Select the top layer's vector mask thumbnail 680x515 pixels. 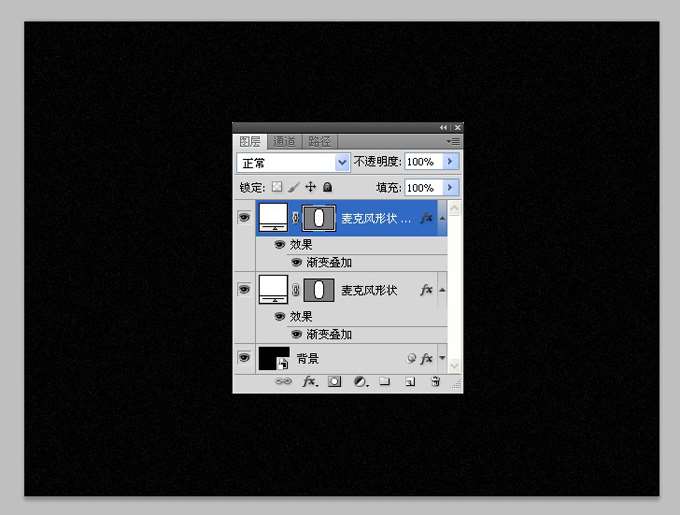pyautogui.click(x=319, y=218)
